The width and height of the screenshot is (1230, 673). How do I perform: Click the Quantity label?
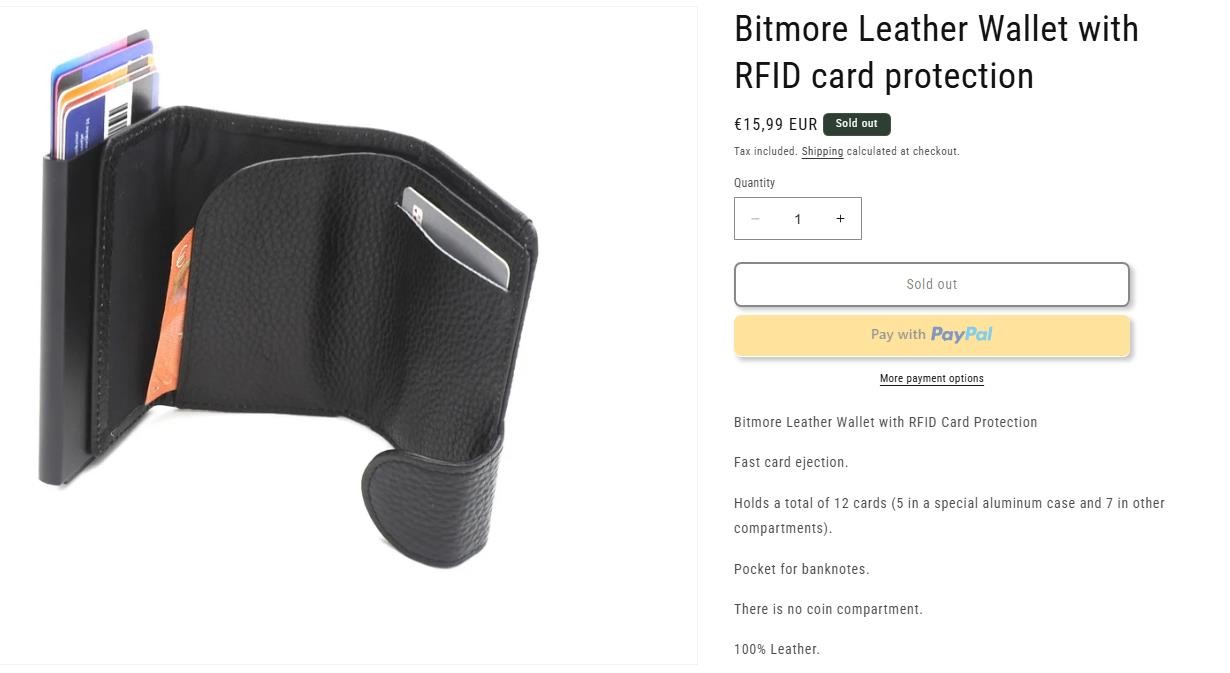click(x=754, y=183)
